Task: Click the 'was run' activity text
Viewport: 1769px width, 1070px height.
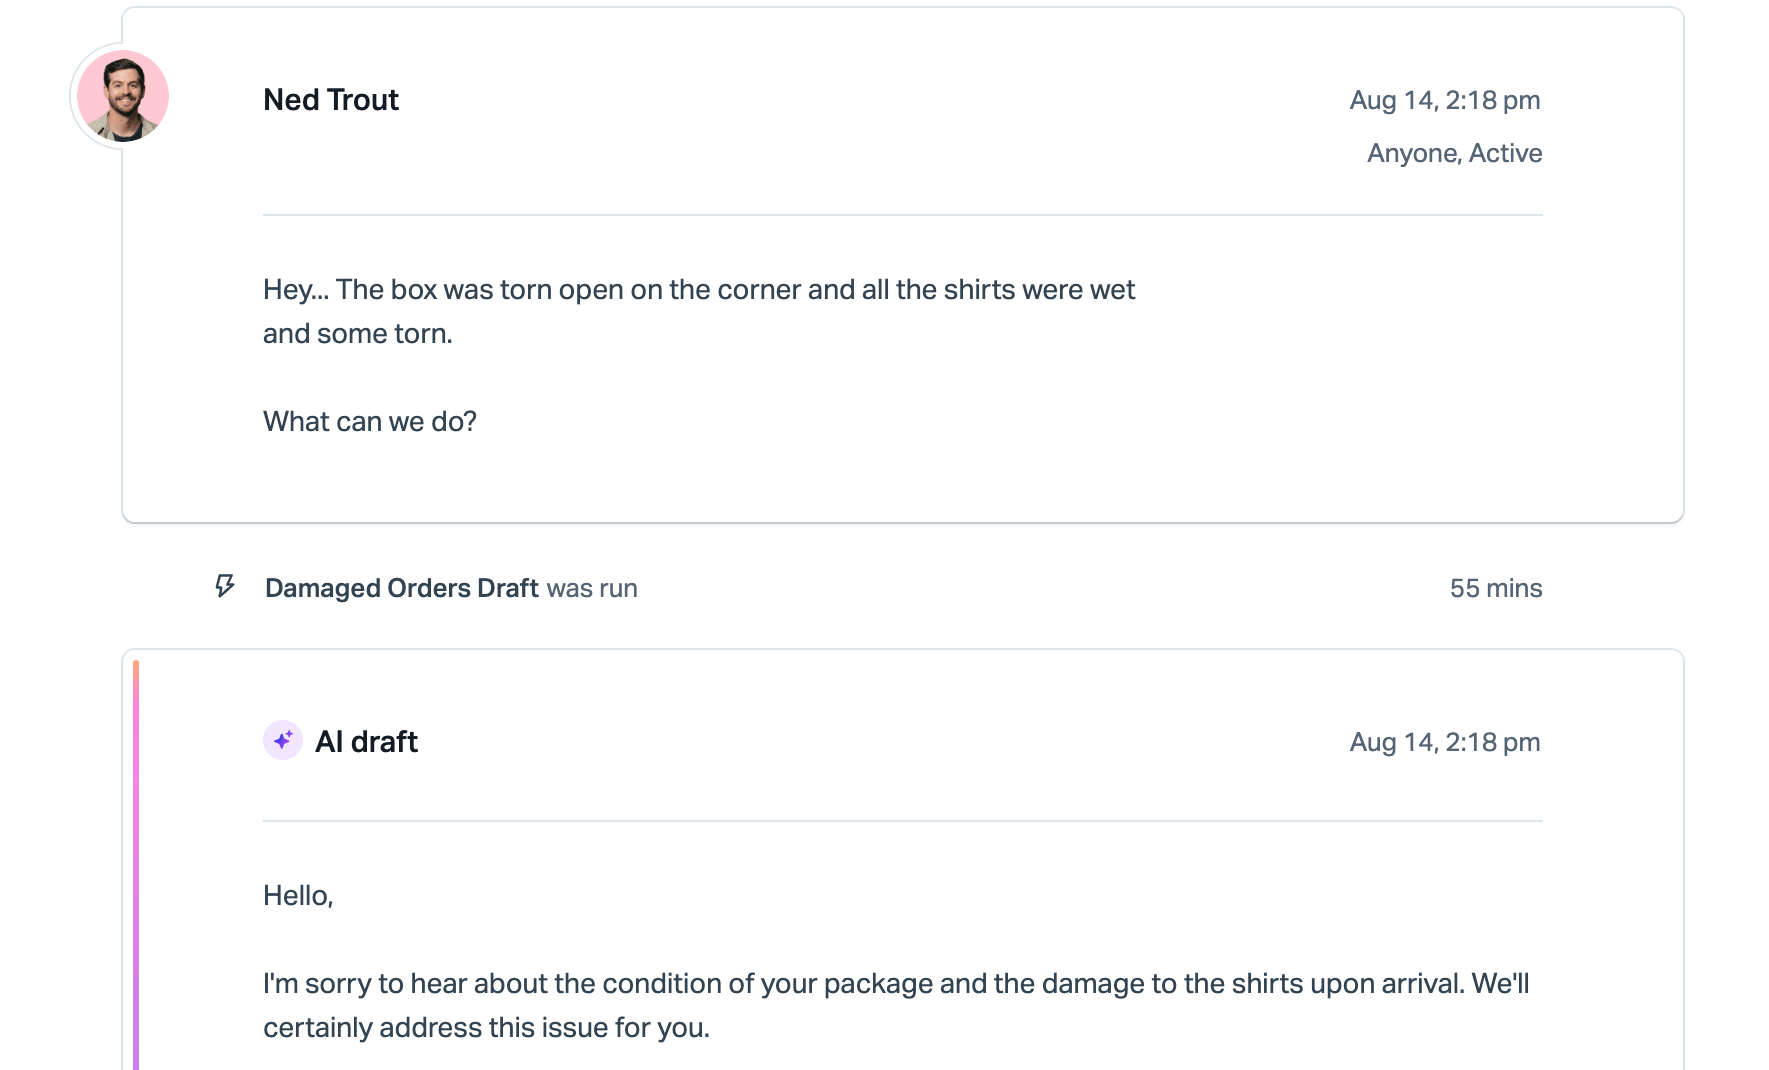Action: [x=592, y=588]
